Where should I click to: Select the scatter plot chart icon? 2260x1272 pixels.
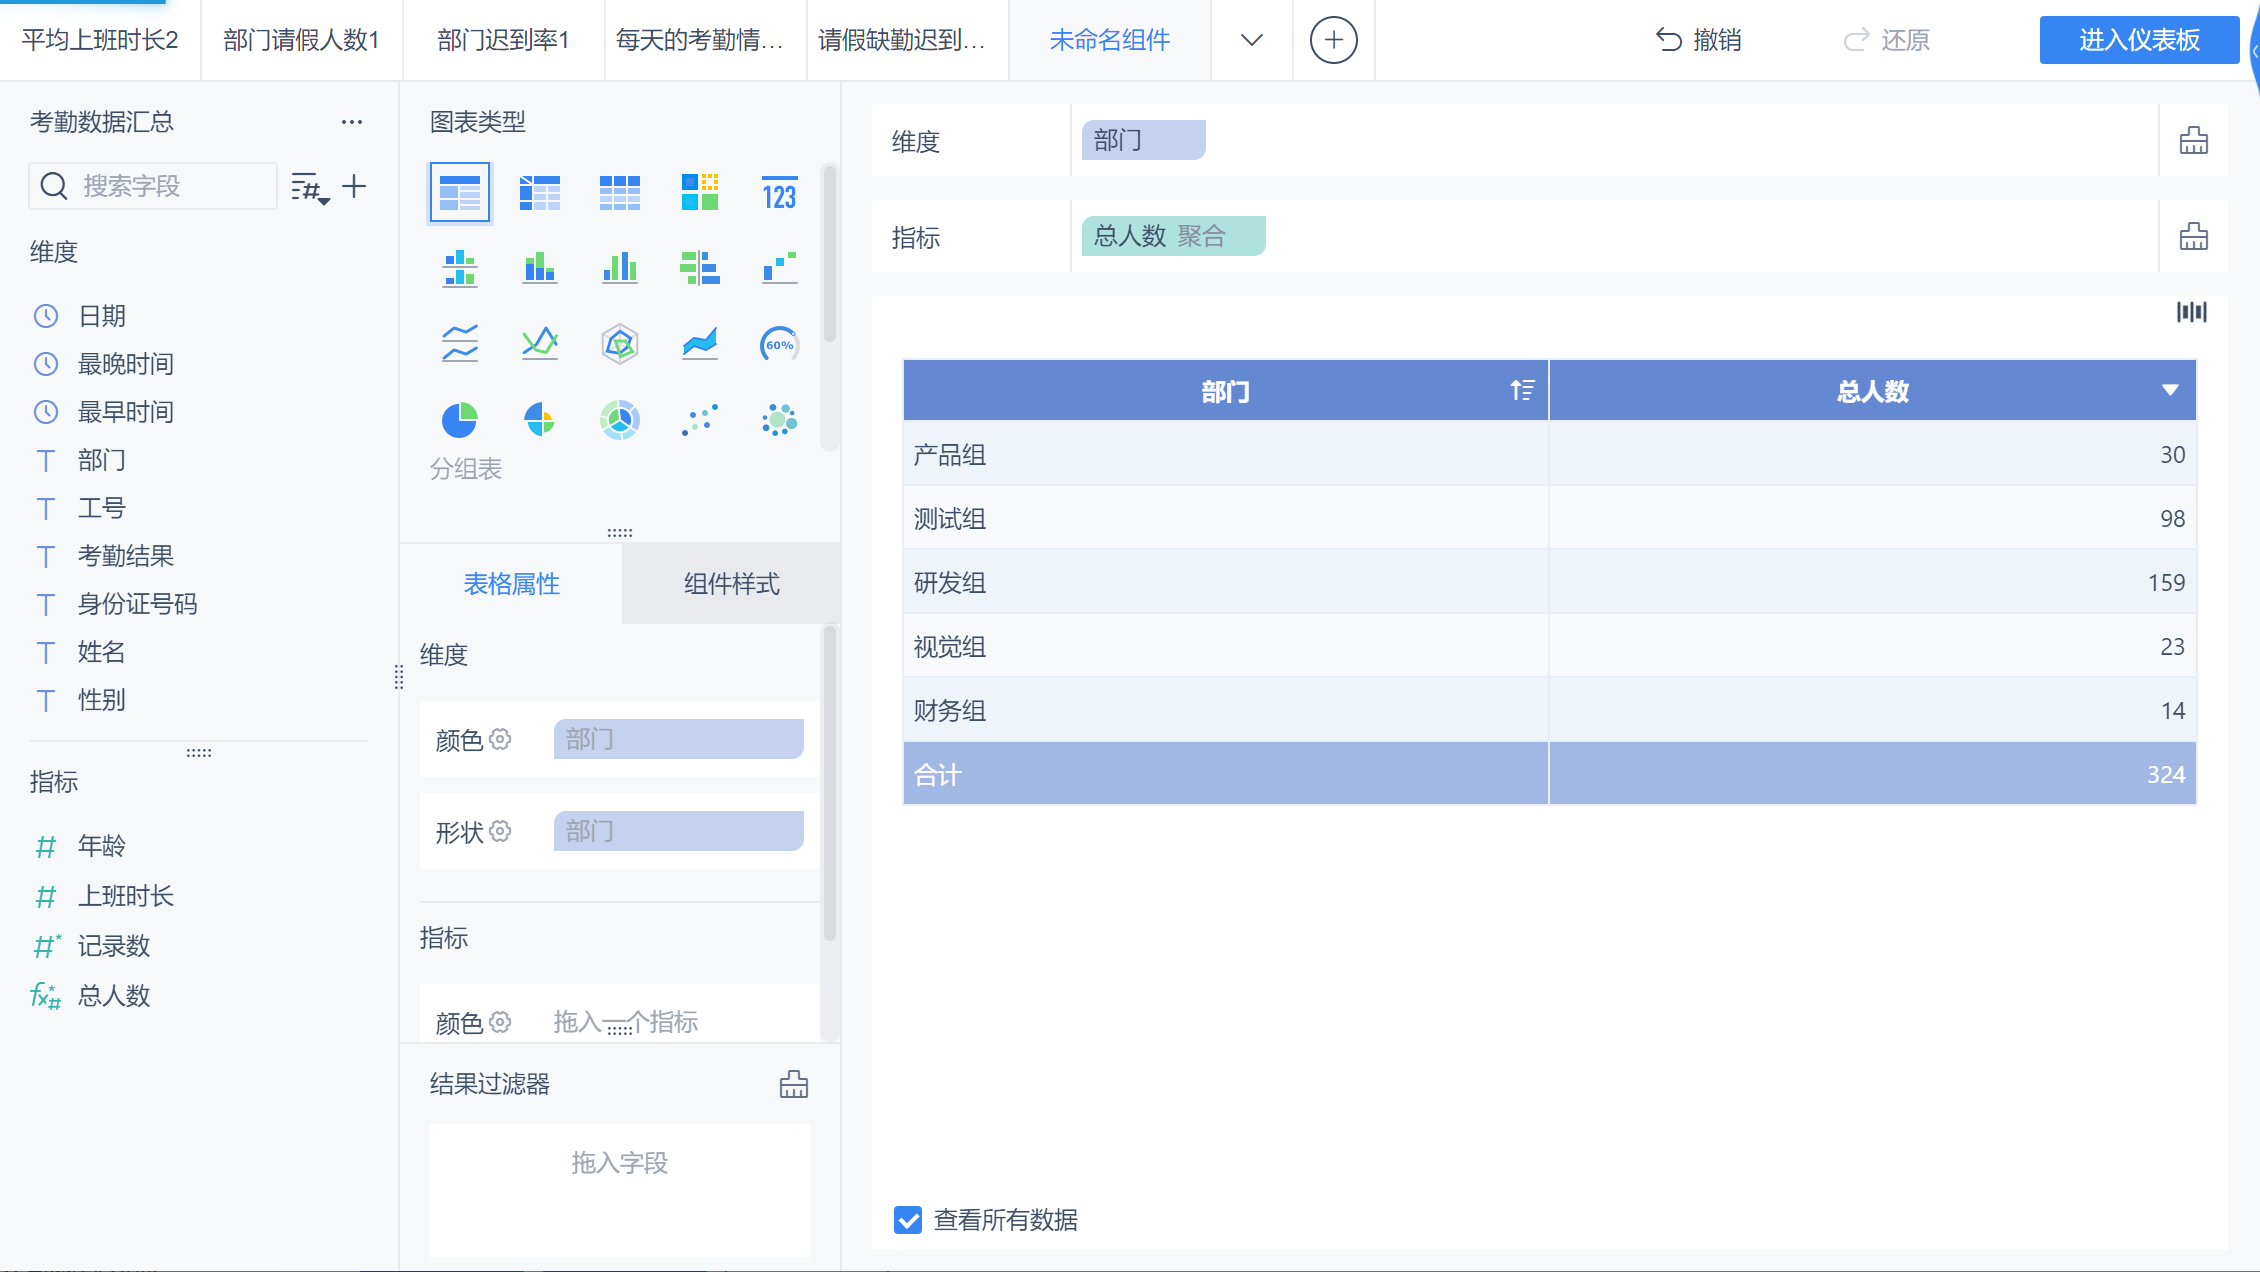(x=700, y=420)
